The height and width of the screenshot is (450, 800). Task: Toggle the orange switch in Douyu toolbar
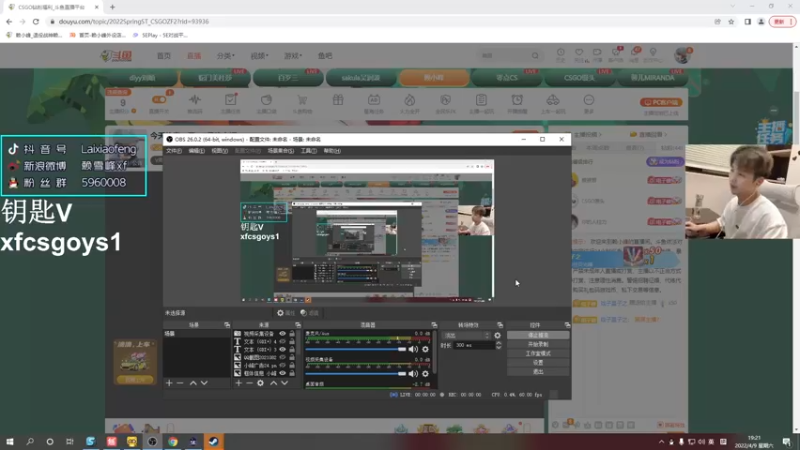[x=159, y=99]
